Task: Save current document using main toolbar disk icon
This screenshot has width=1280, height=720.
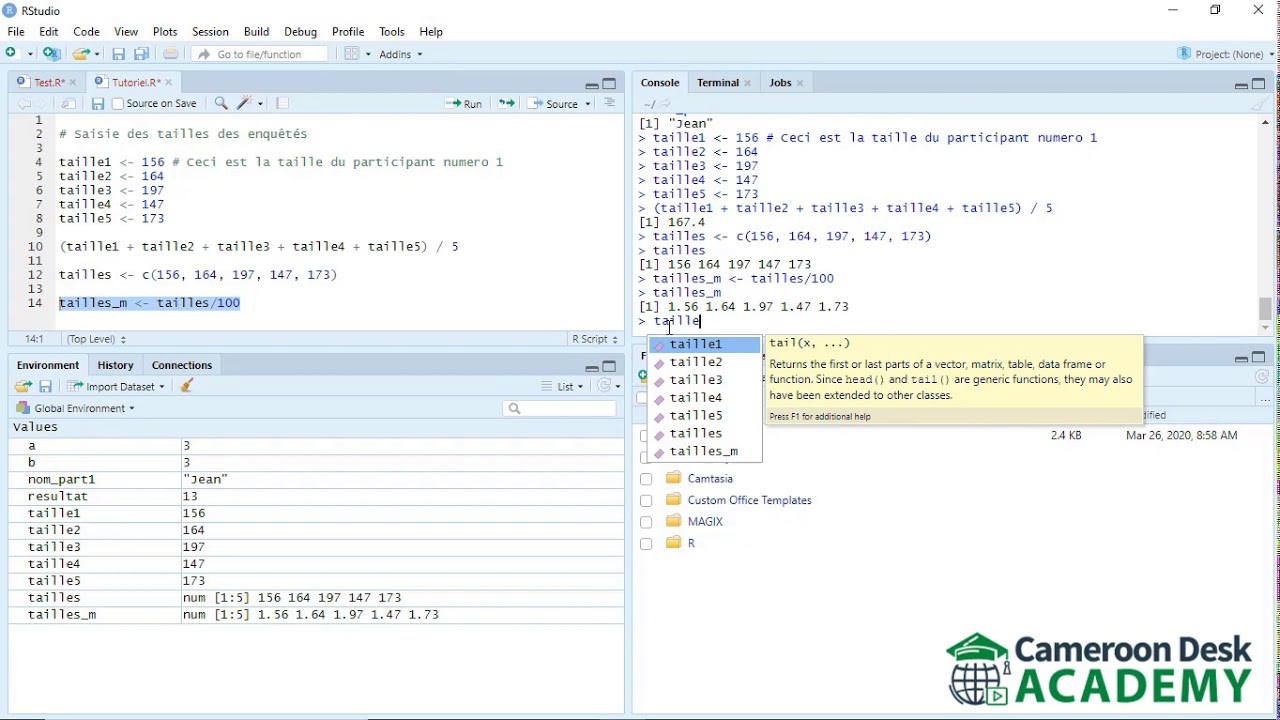Action: tap(118, 54)
